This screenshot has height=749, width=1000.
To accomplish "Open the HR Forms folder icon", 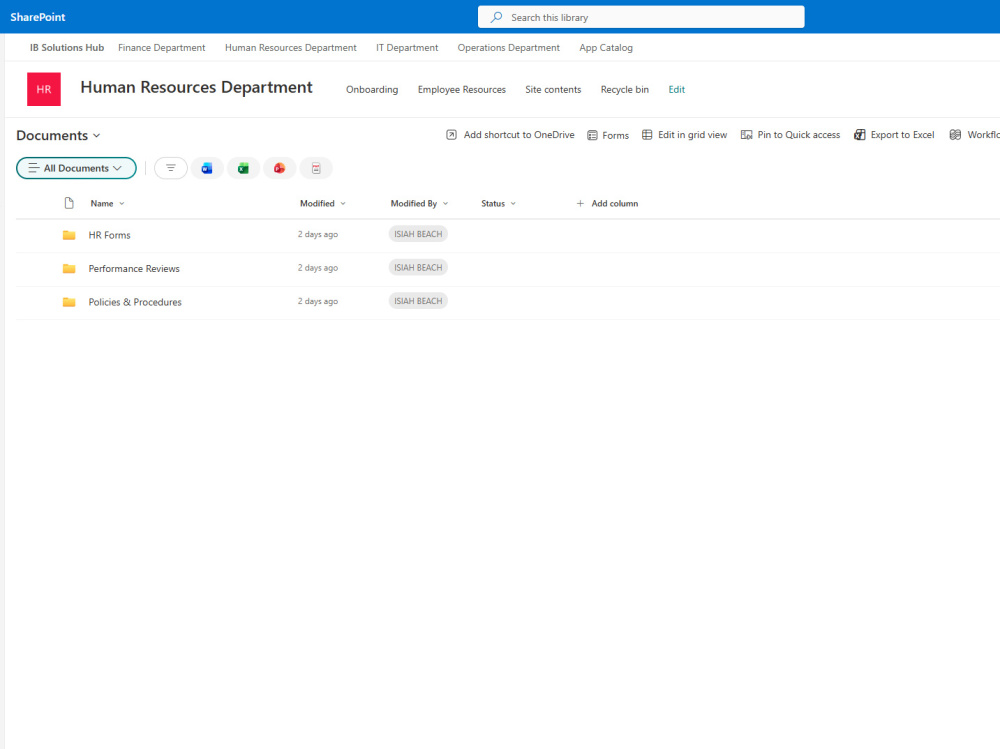I will (69, 235).
